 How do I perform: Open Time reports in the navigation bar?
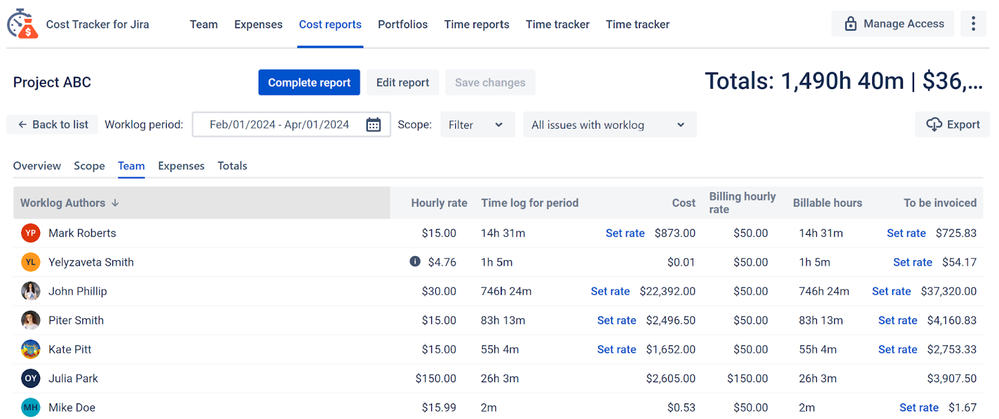(477, 24)
